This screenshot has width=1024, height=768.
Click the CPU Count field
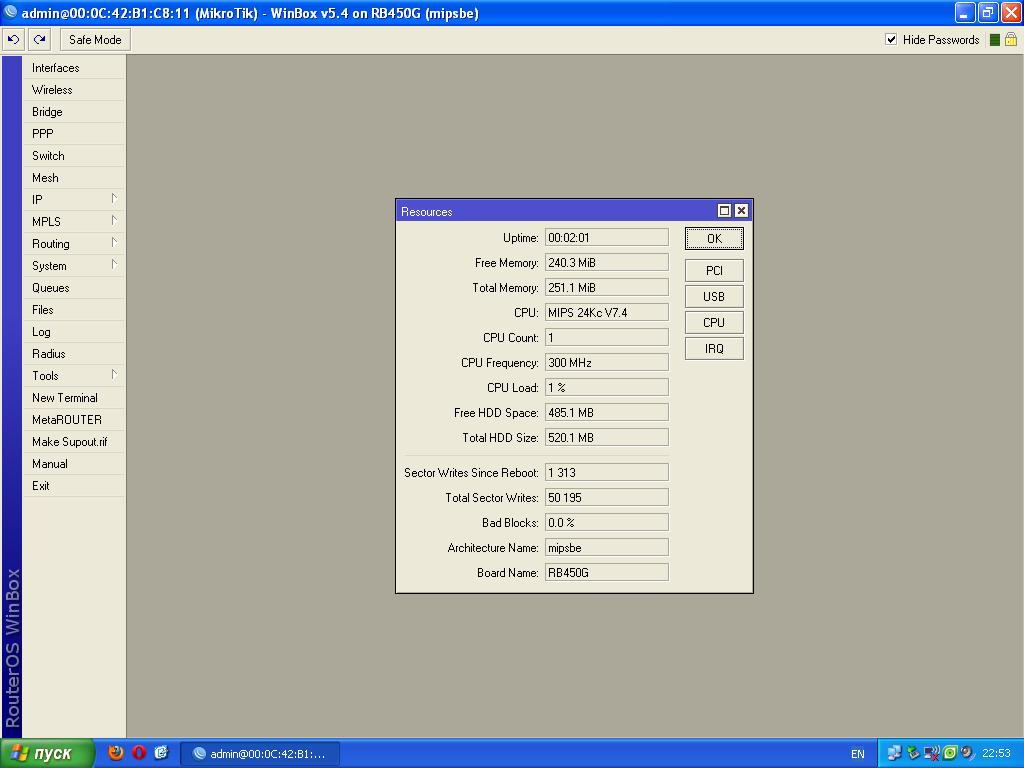point(607,338)
